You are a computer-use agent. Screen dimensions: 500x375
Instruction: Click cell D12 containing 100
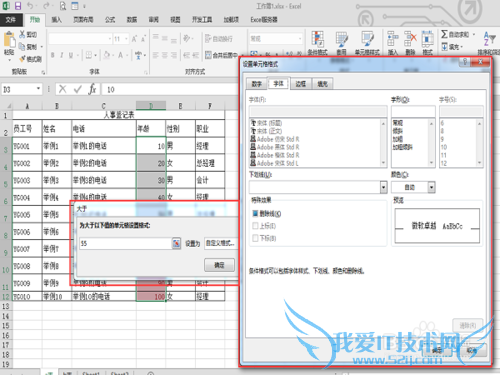click(151, 296)
